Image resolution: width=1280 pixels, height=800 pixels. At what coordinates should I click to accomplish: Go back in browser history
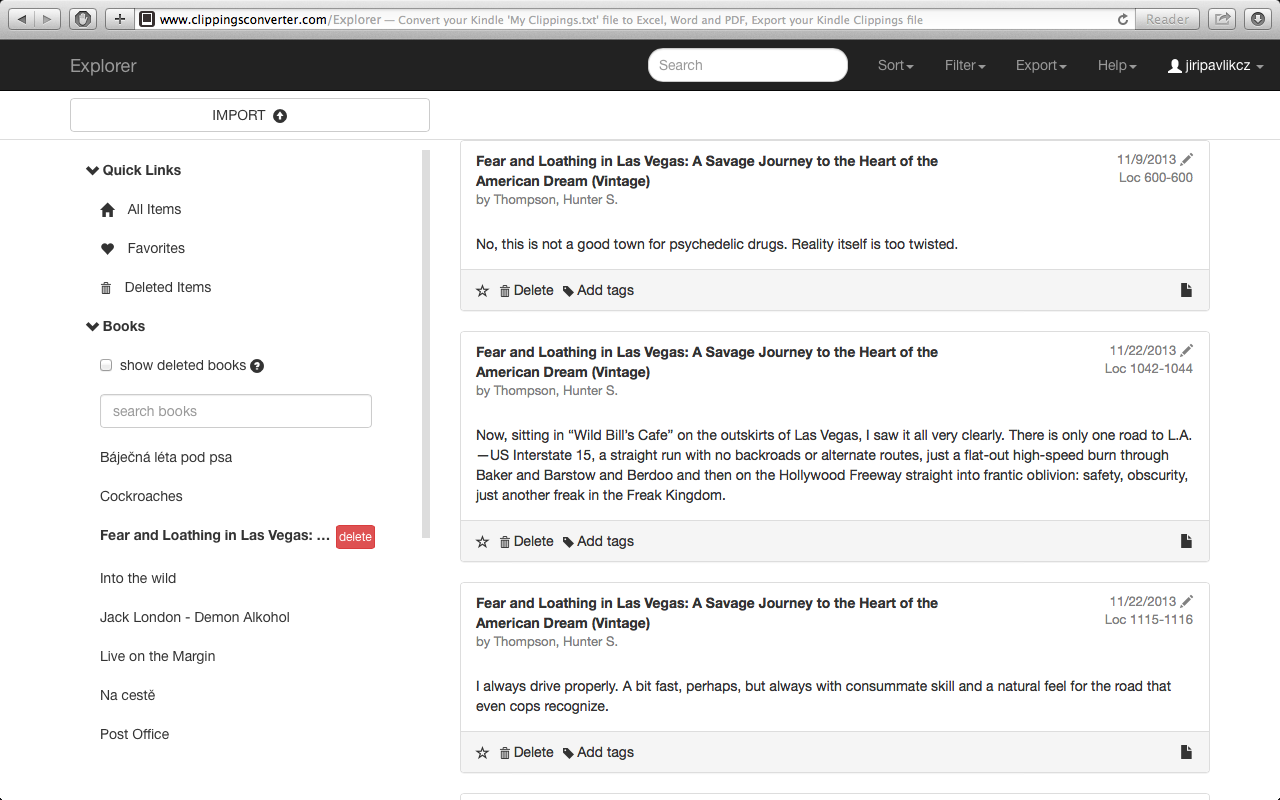point(22,19)
